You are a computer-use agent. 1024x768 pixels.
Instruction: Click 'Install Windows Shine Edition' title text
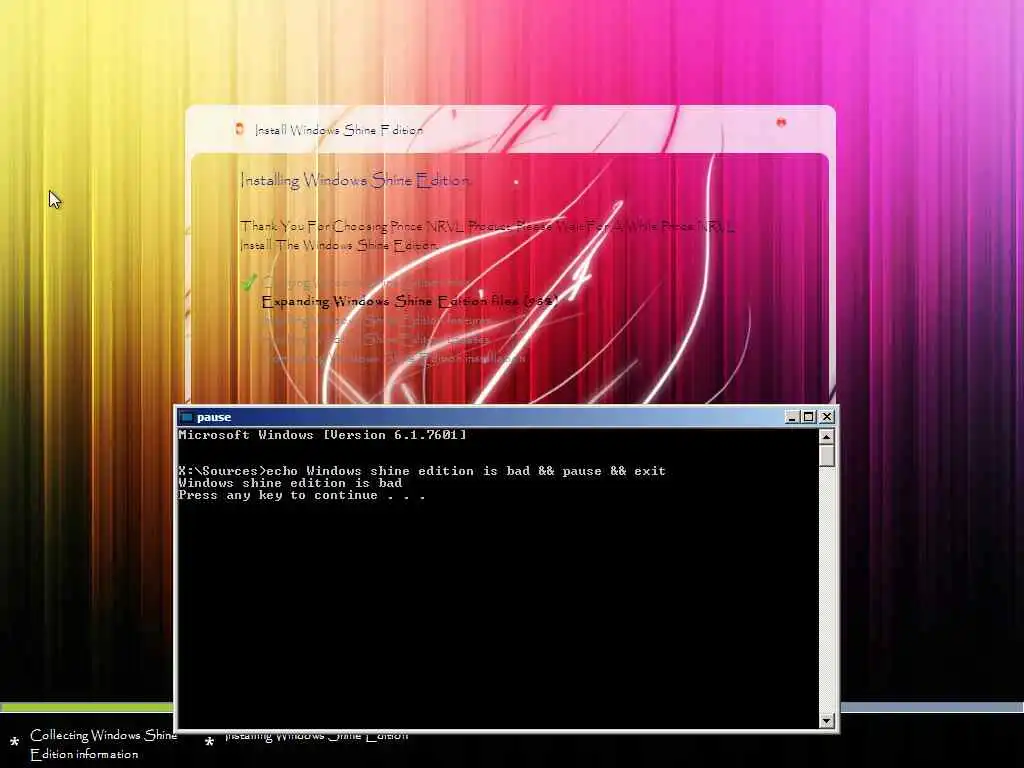(x=339, y=130)
